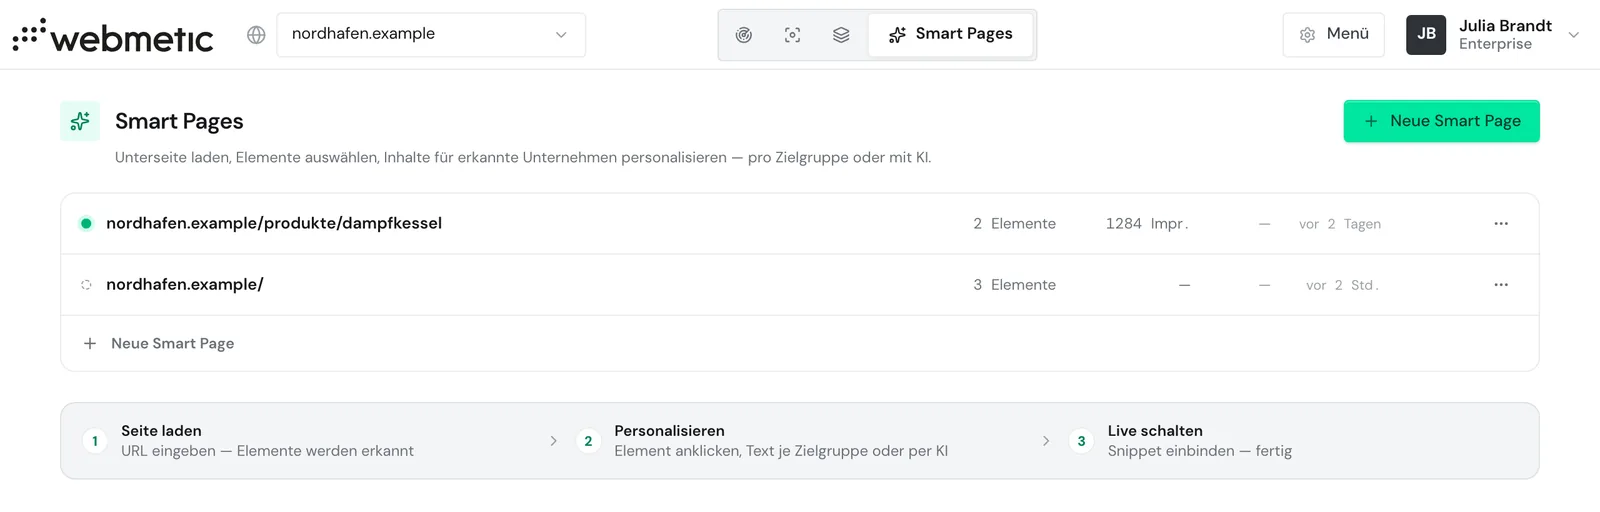Open the nordhafen.example/ page row
This screenshot has width=1600, height=512.
point(800,285)
